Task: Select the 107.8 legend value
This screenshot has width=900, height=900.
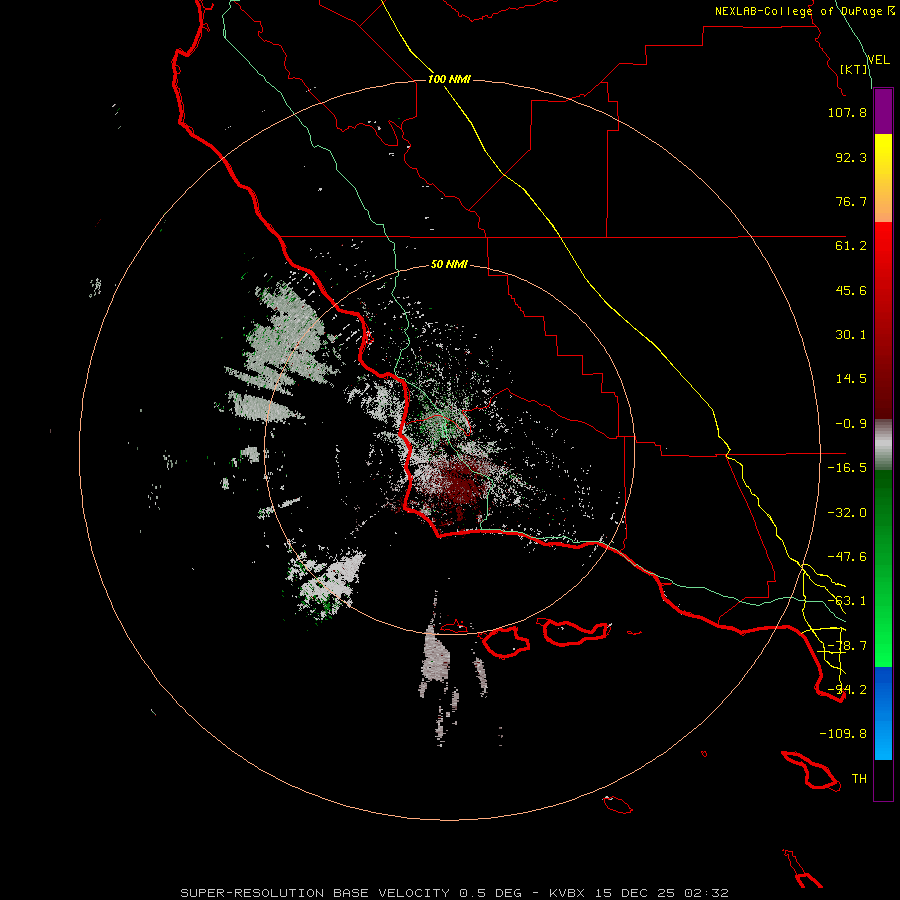Action: [x=847, y=112]
